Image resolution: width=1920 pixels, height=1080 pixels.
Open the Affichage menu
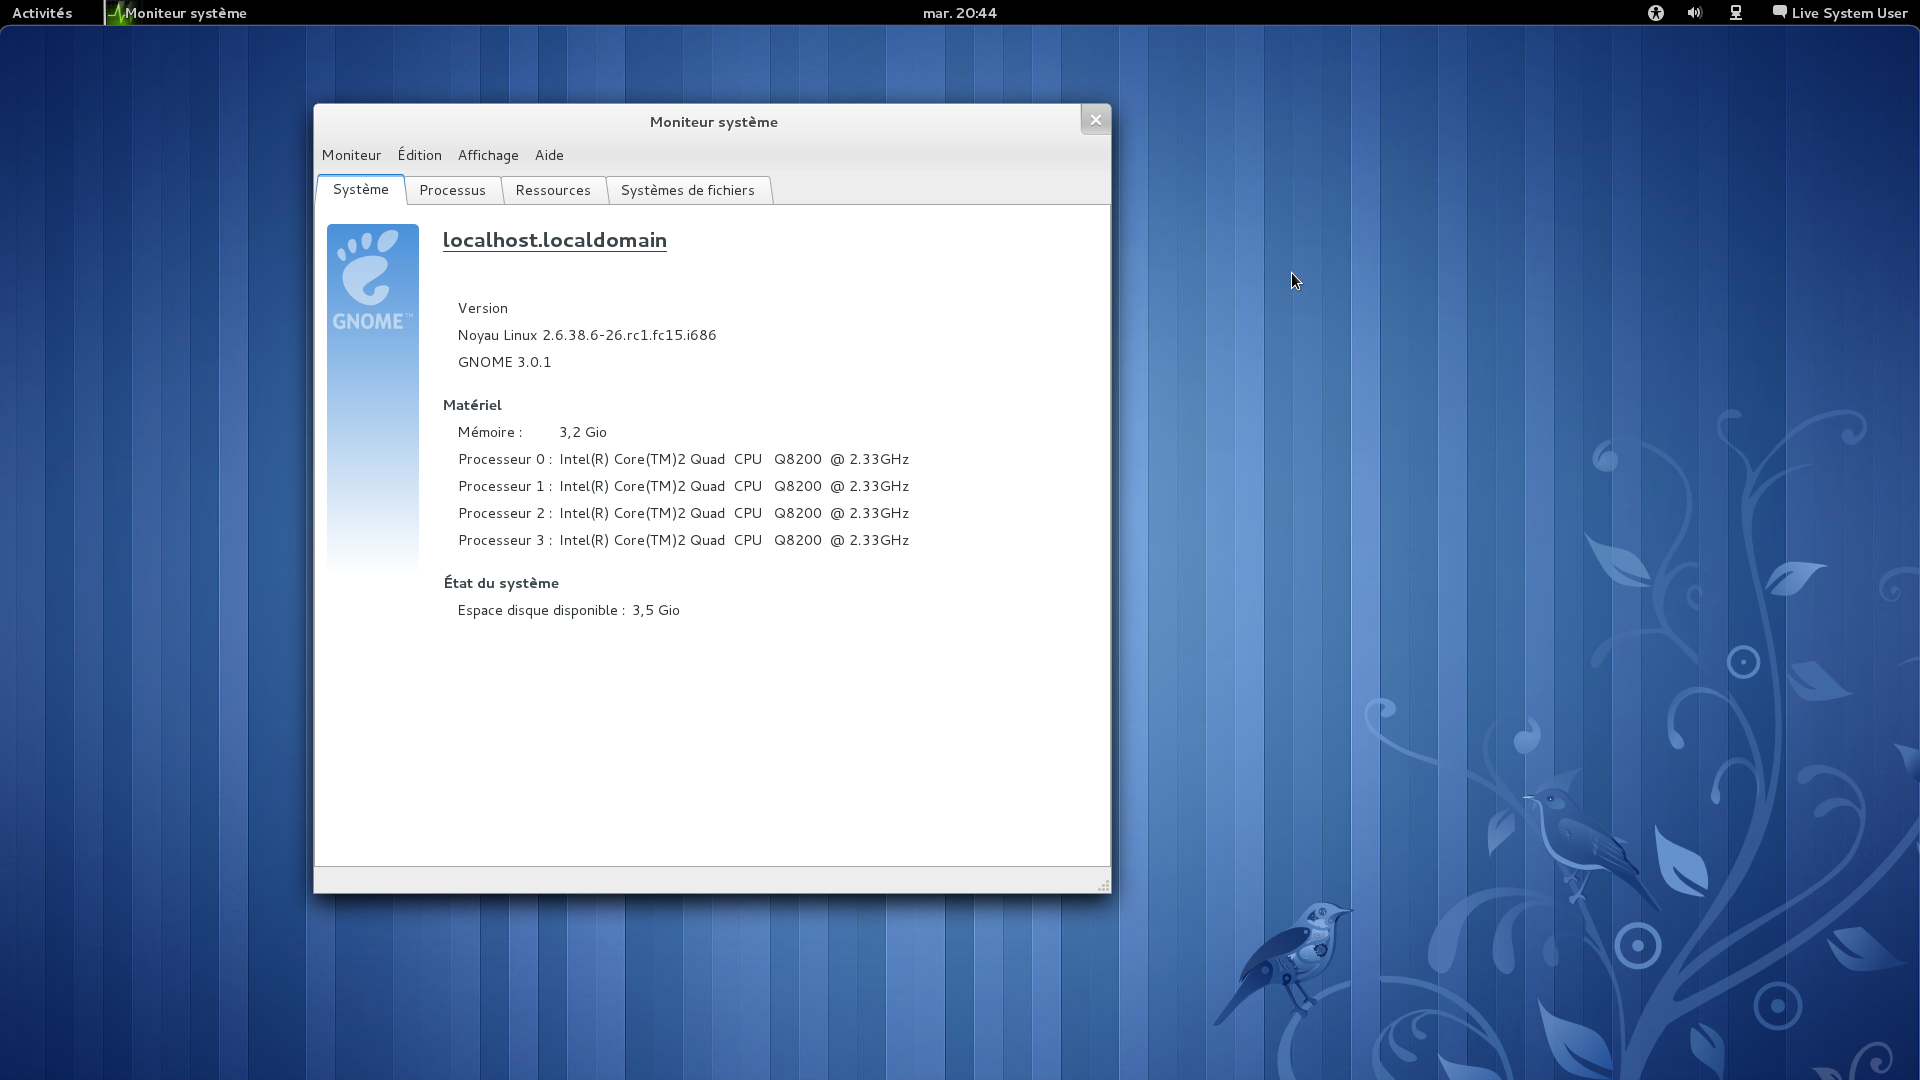click(488, 155)
